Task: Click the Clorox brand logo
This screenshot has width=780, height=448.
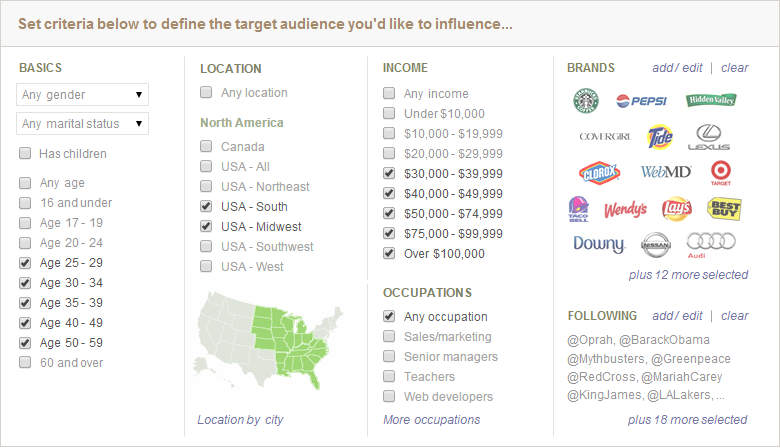Action: 599,173
